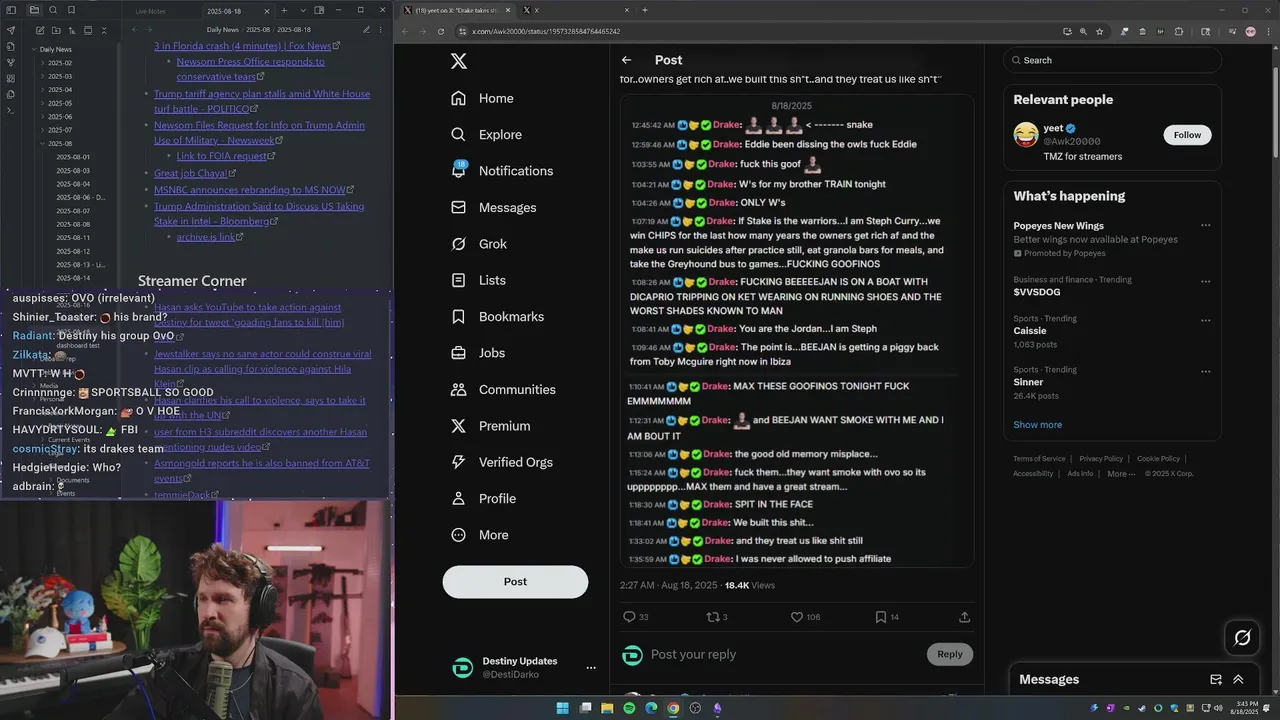Click Chrome reload button

[x=440, y=31]
